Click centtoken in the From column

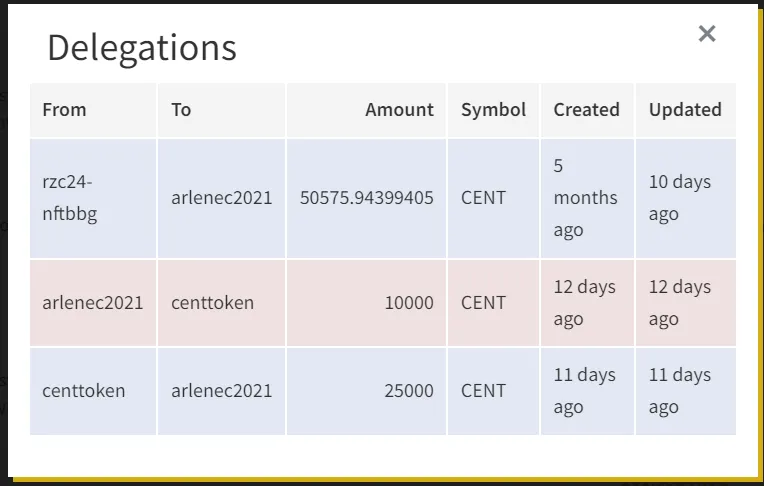(83, 390)
